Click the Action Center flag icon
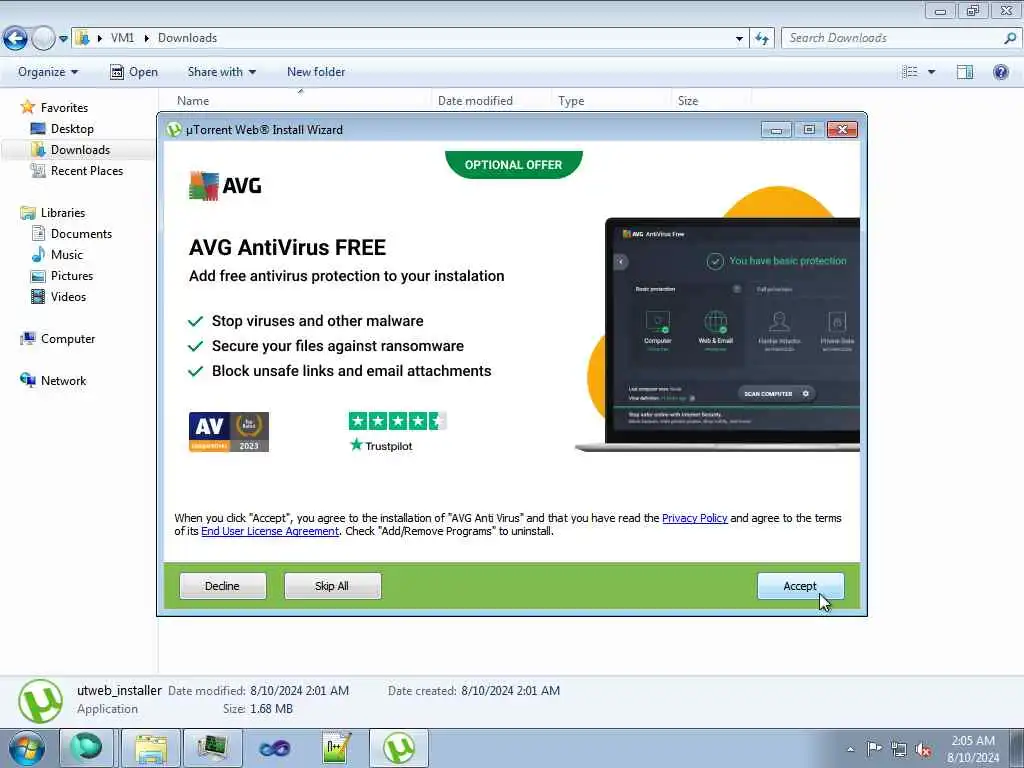The height and width of the screenshot is (768, 1024). tap(874, 748)
